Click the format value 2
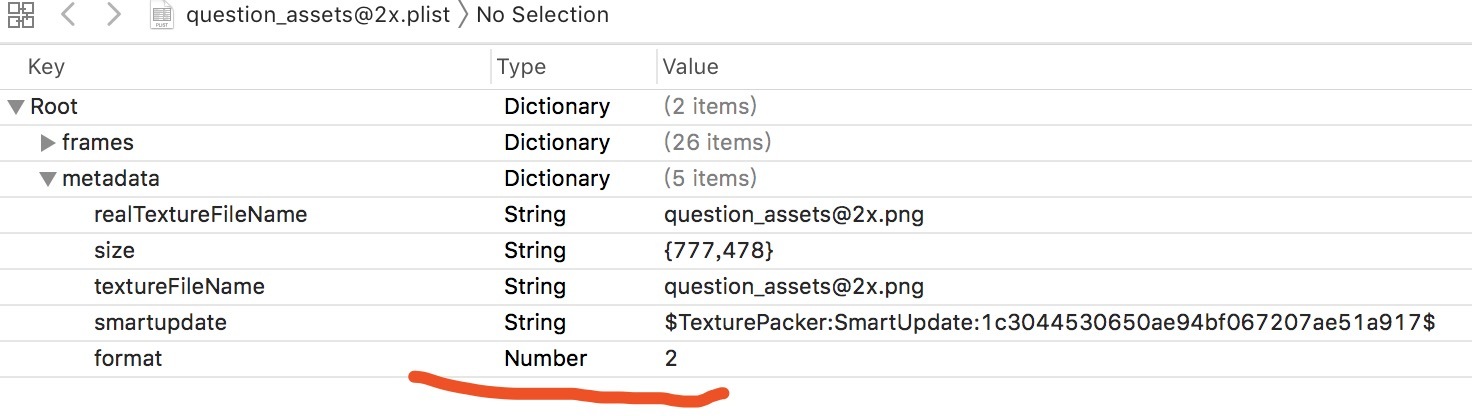 671,358
